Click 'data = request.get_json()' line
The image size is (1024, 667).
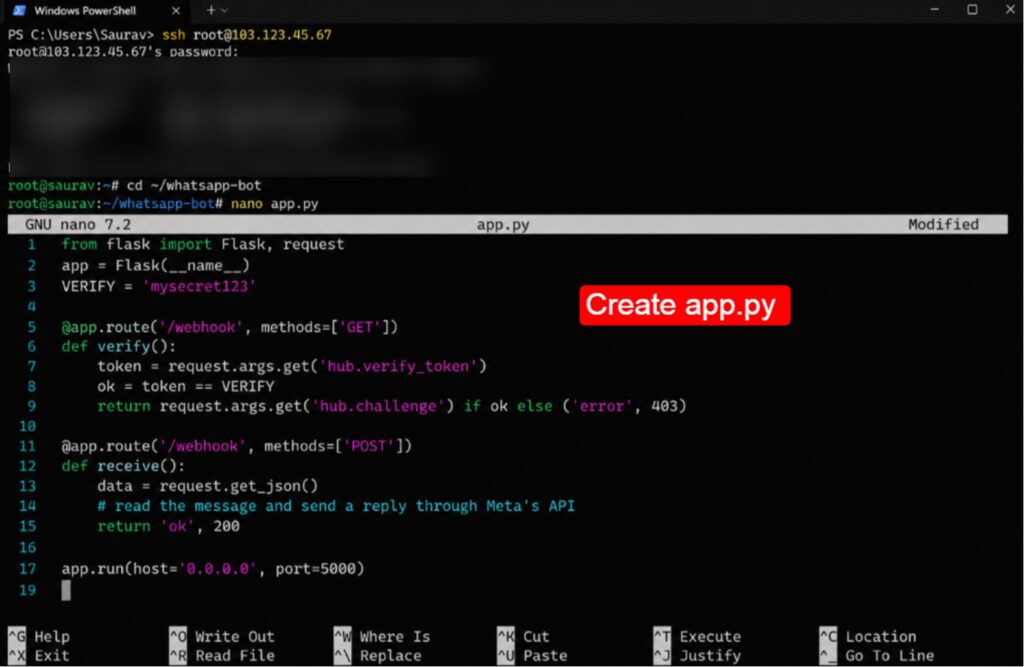208,486
